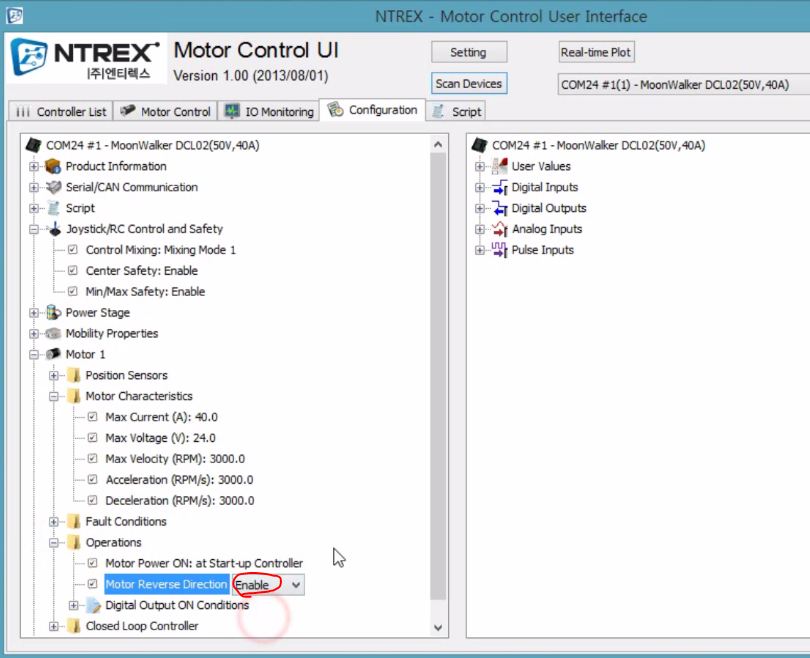The height and width of the screenshot is (658, 810).
Task: Select the Mobility Properties item
Action: point(112,334)
